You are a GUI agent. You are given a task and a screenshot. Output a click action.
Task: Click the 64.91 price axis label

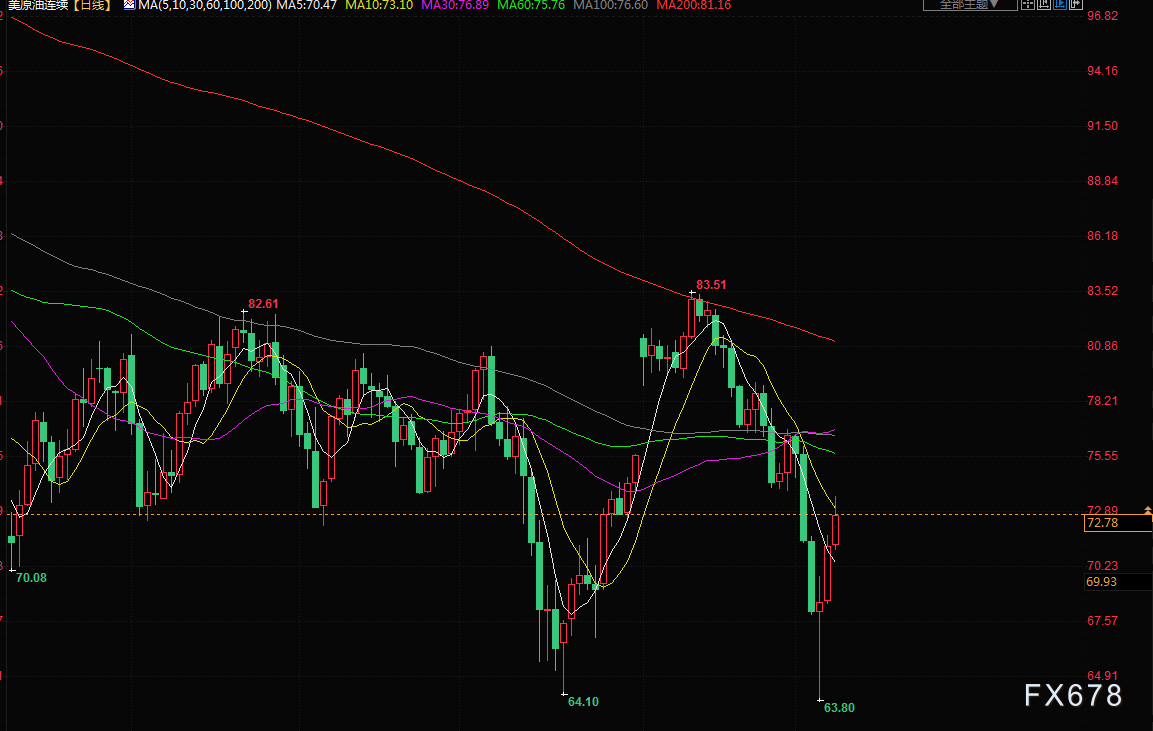point(1102,676)
